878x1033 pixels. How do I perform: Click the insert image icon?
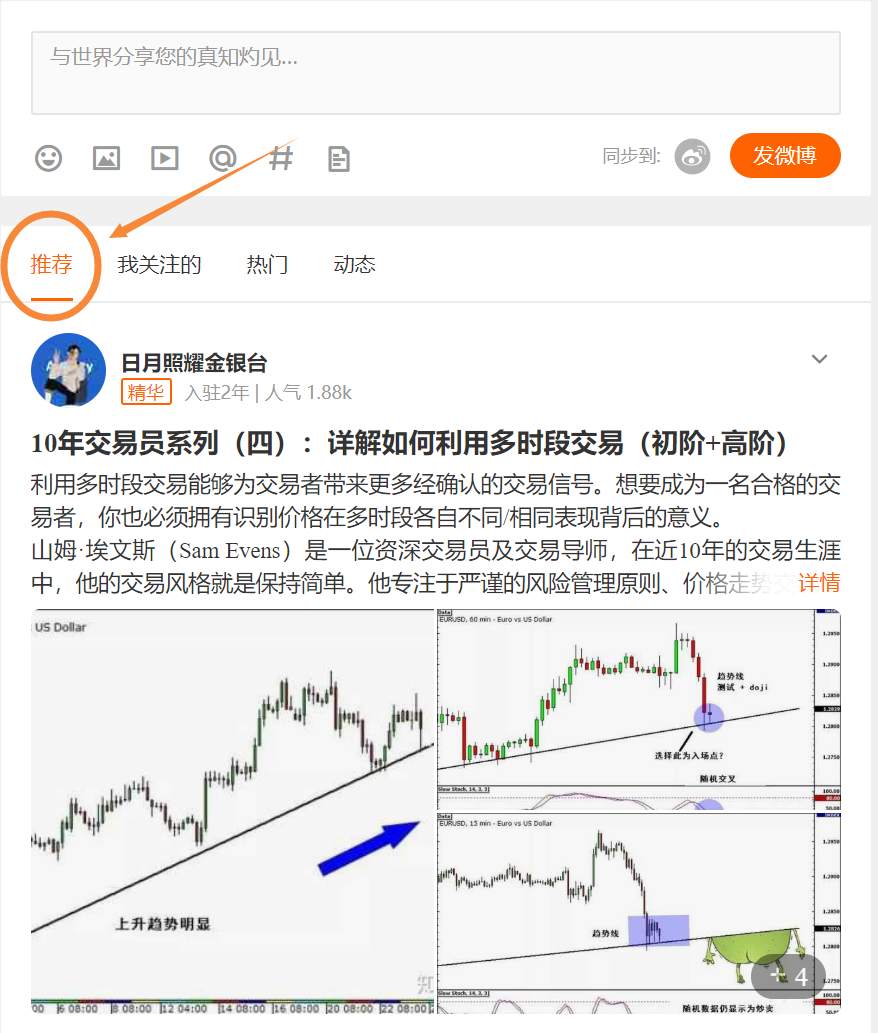pos(106,158)
